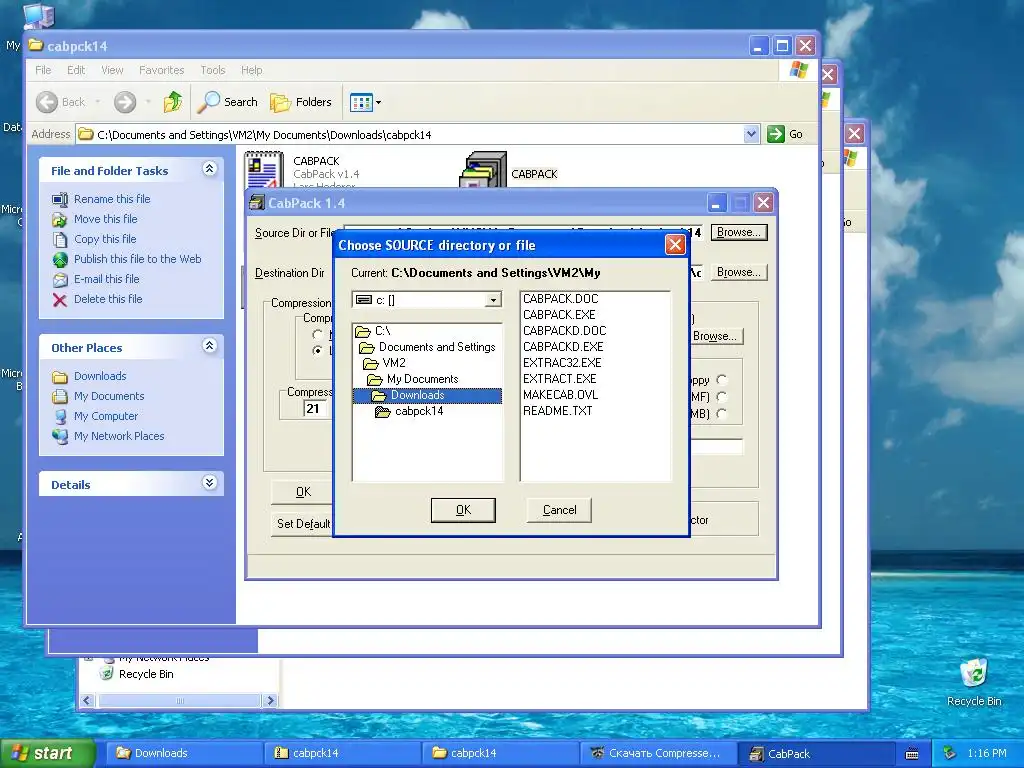Collapse the Other Places panel

209,346
